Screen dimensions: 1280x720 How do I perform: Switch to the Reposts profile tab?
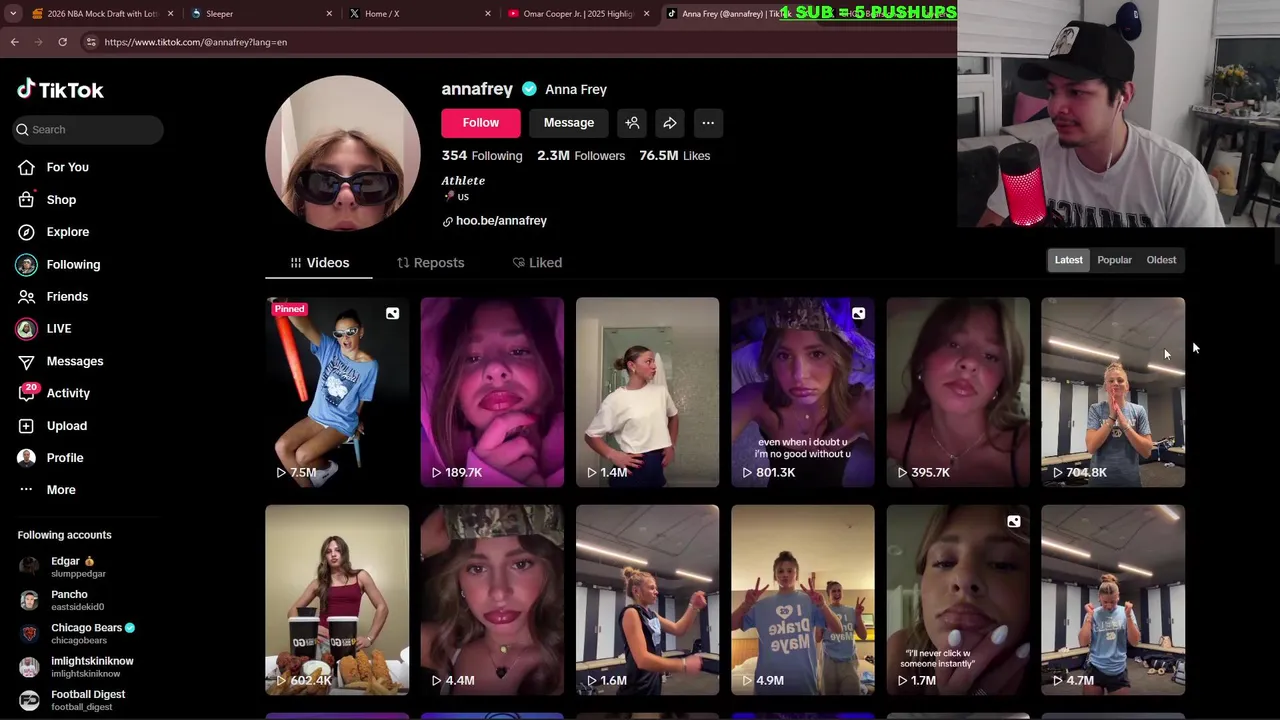click(431, 263)
